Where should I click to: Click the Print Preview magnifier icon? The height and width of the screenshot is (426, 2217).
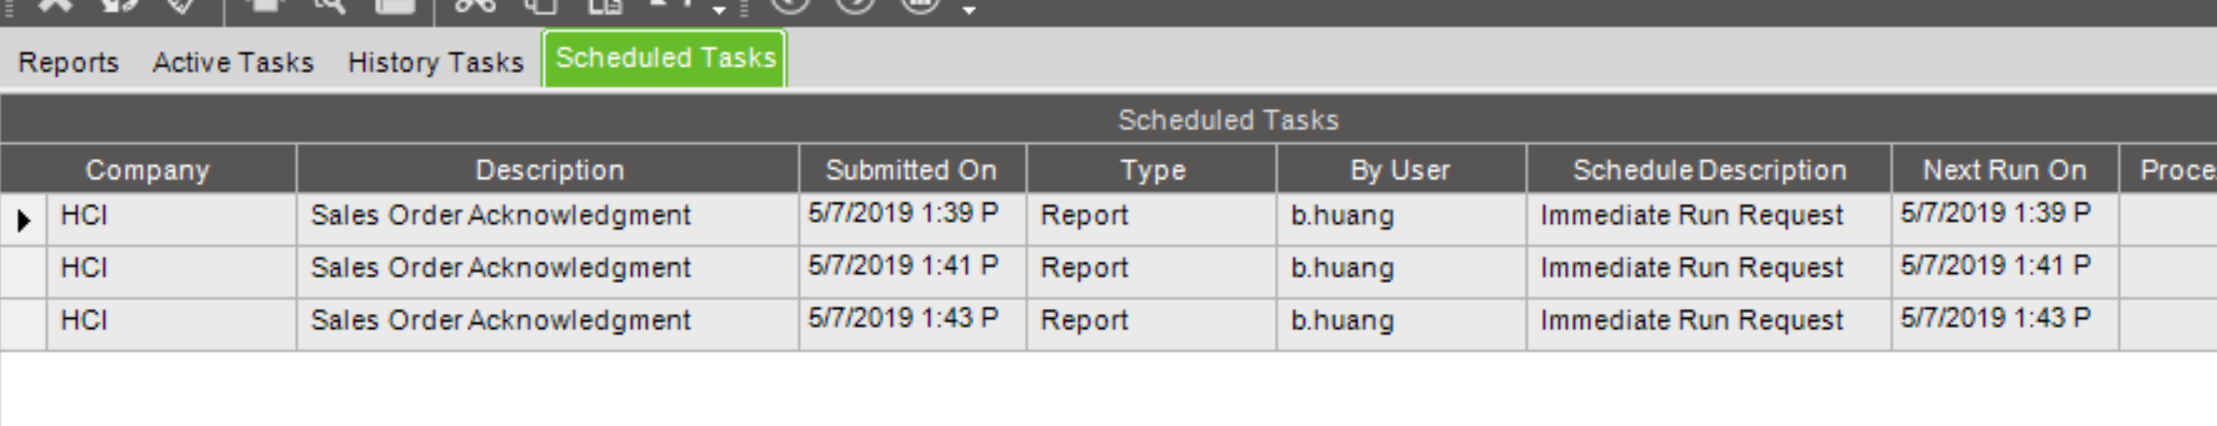(x=328, y=5)
